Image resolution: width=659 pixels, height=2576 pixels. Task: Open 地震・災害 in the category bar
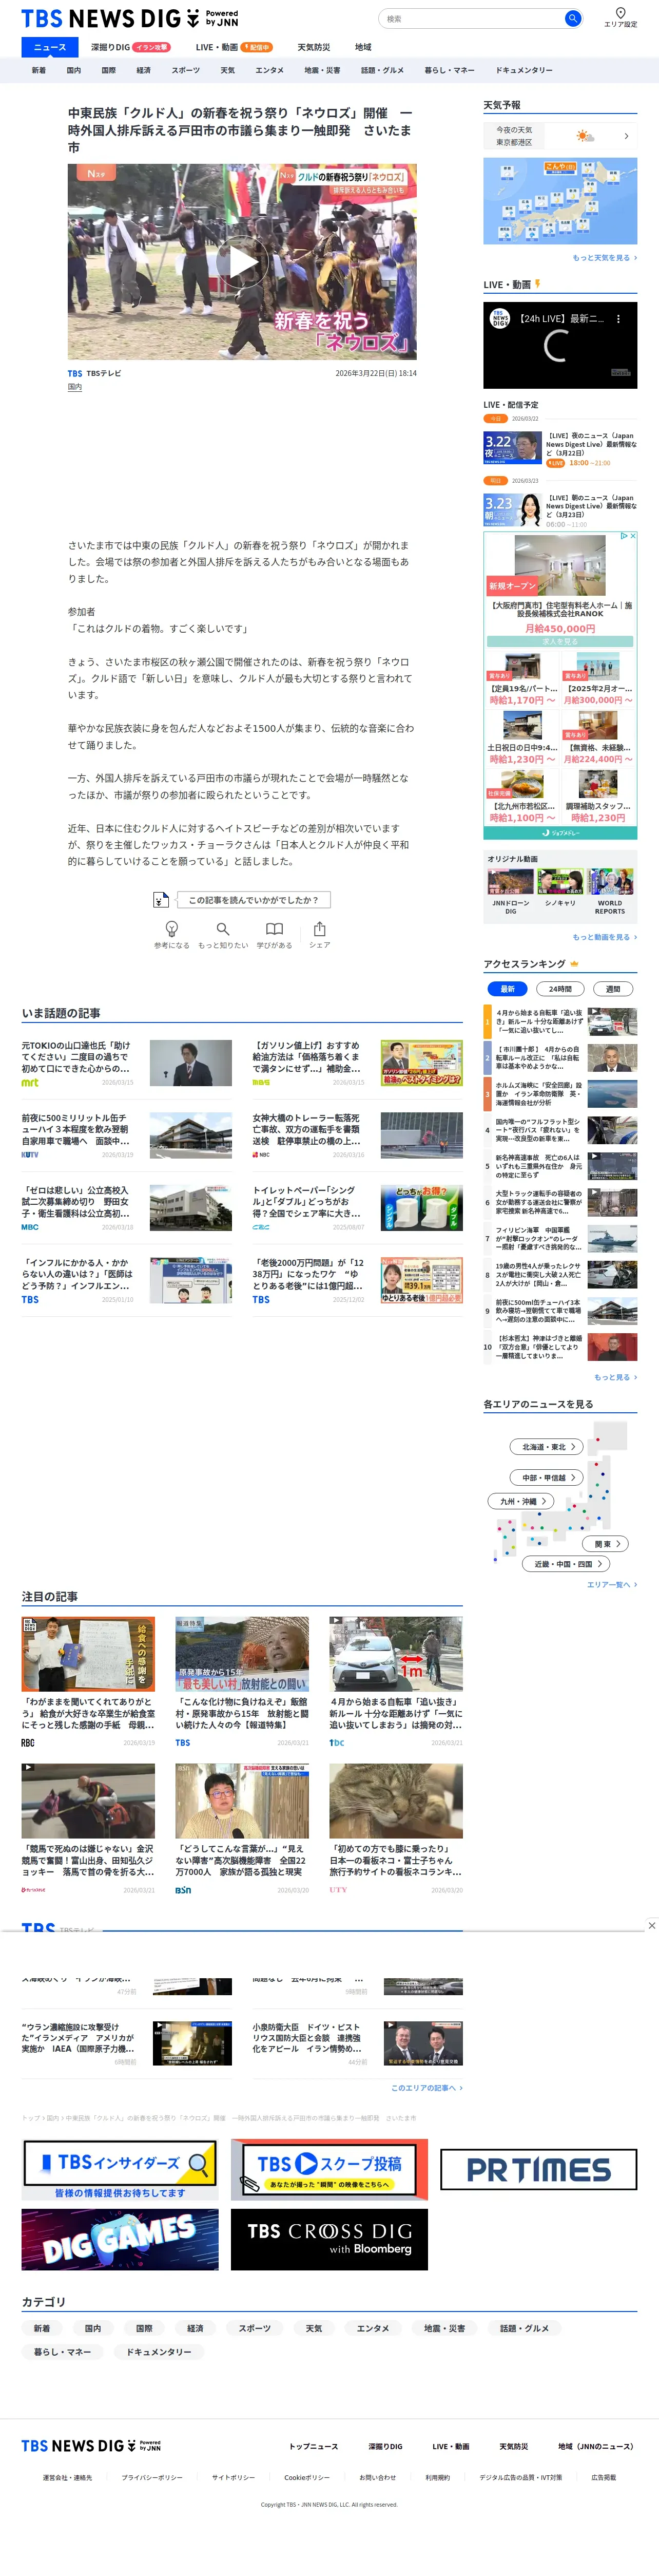(x=322, y=70)
